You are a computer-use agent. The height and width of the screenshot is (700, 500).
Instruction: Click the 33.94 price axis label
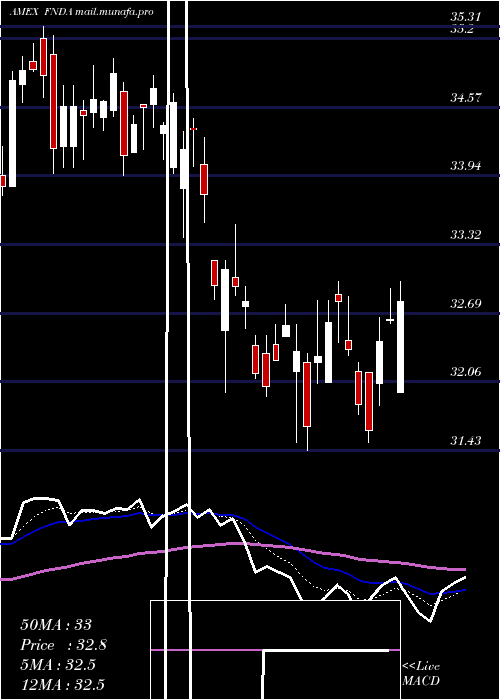(465, 166)
